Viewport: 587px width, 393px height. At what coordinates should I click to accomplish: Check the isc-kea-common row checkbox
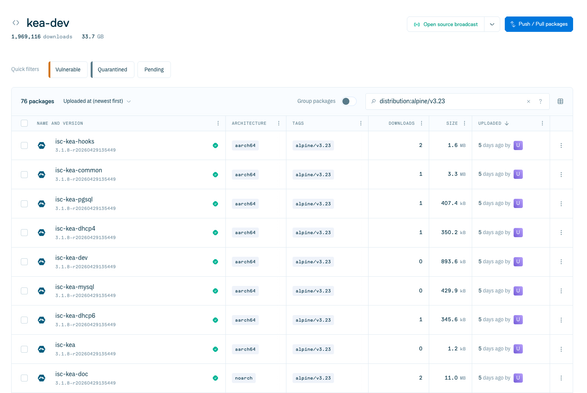coord(24,174)
